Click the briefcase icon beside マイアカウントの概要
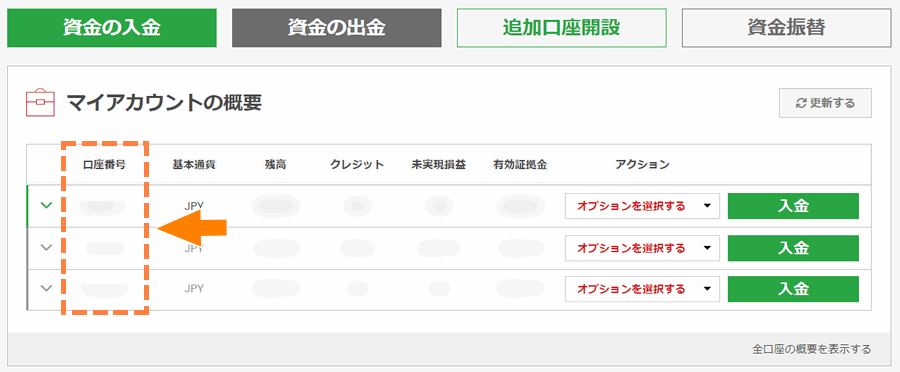The height and width of the screenshot is (372, 900). point(40,103)
